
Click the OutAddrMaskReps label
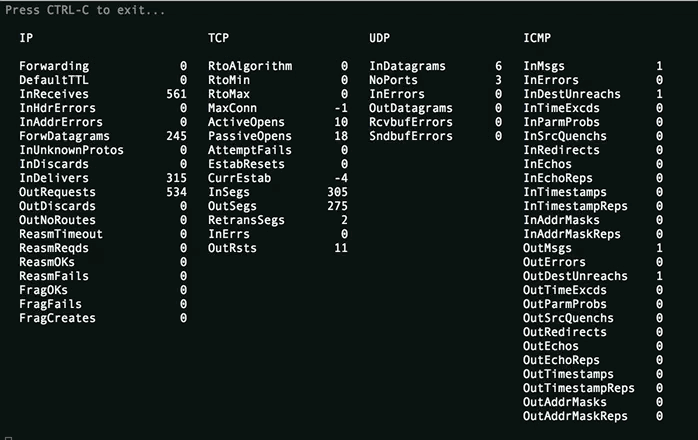click(x=575, y=416)
